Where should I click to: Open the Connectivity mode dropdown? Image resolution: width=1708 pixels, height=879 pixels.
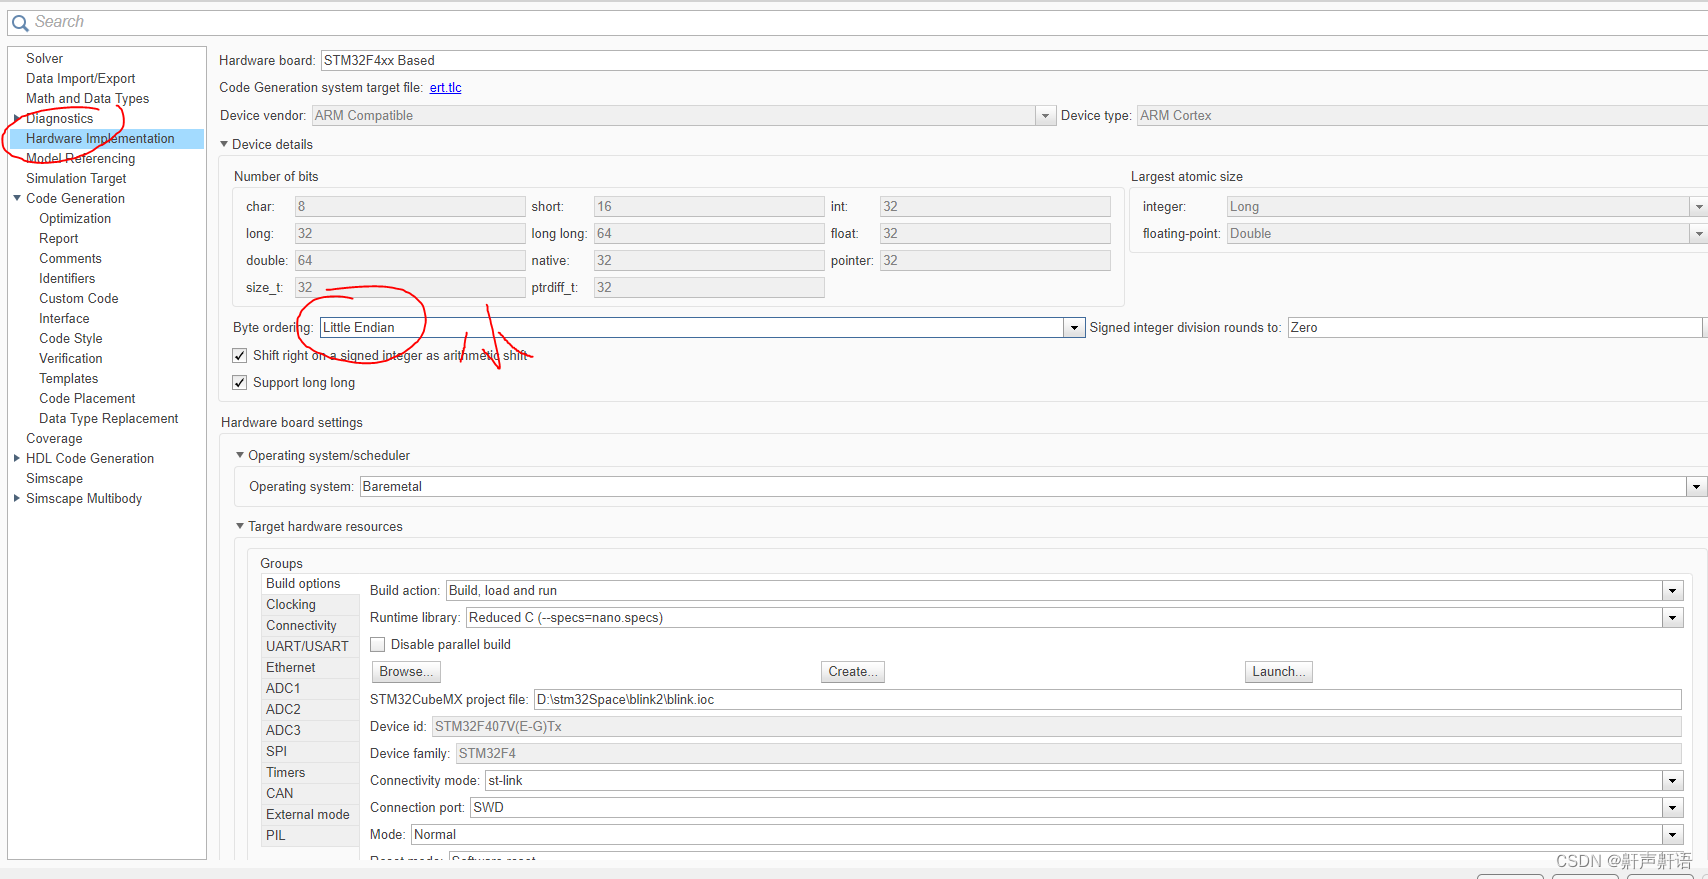click(1672, 781)
